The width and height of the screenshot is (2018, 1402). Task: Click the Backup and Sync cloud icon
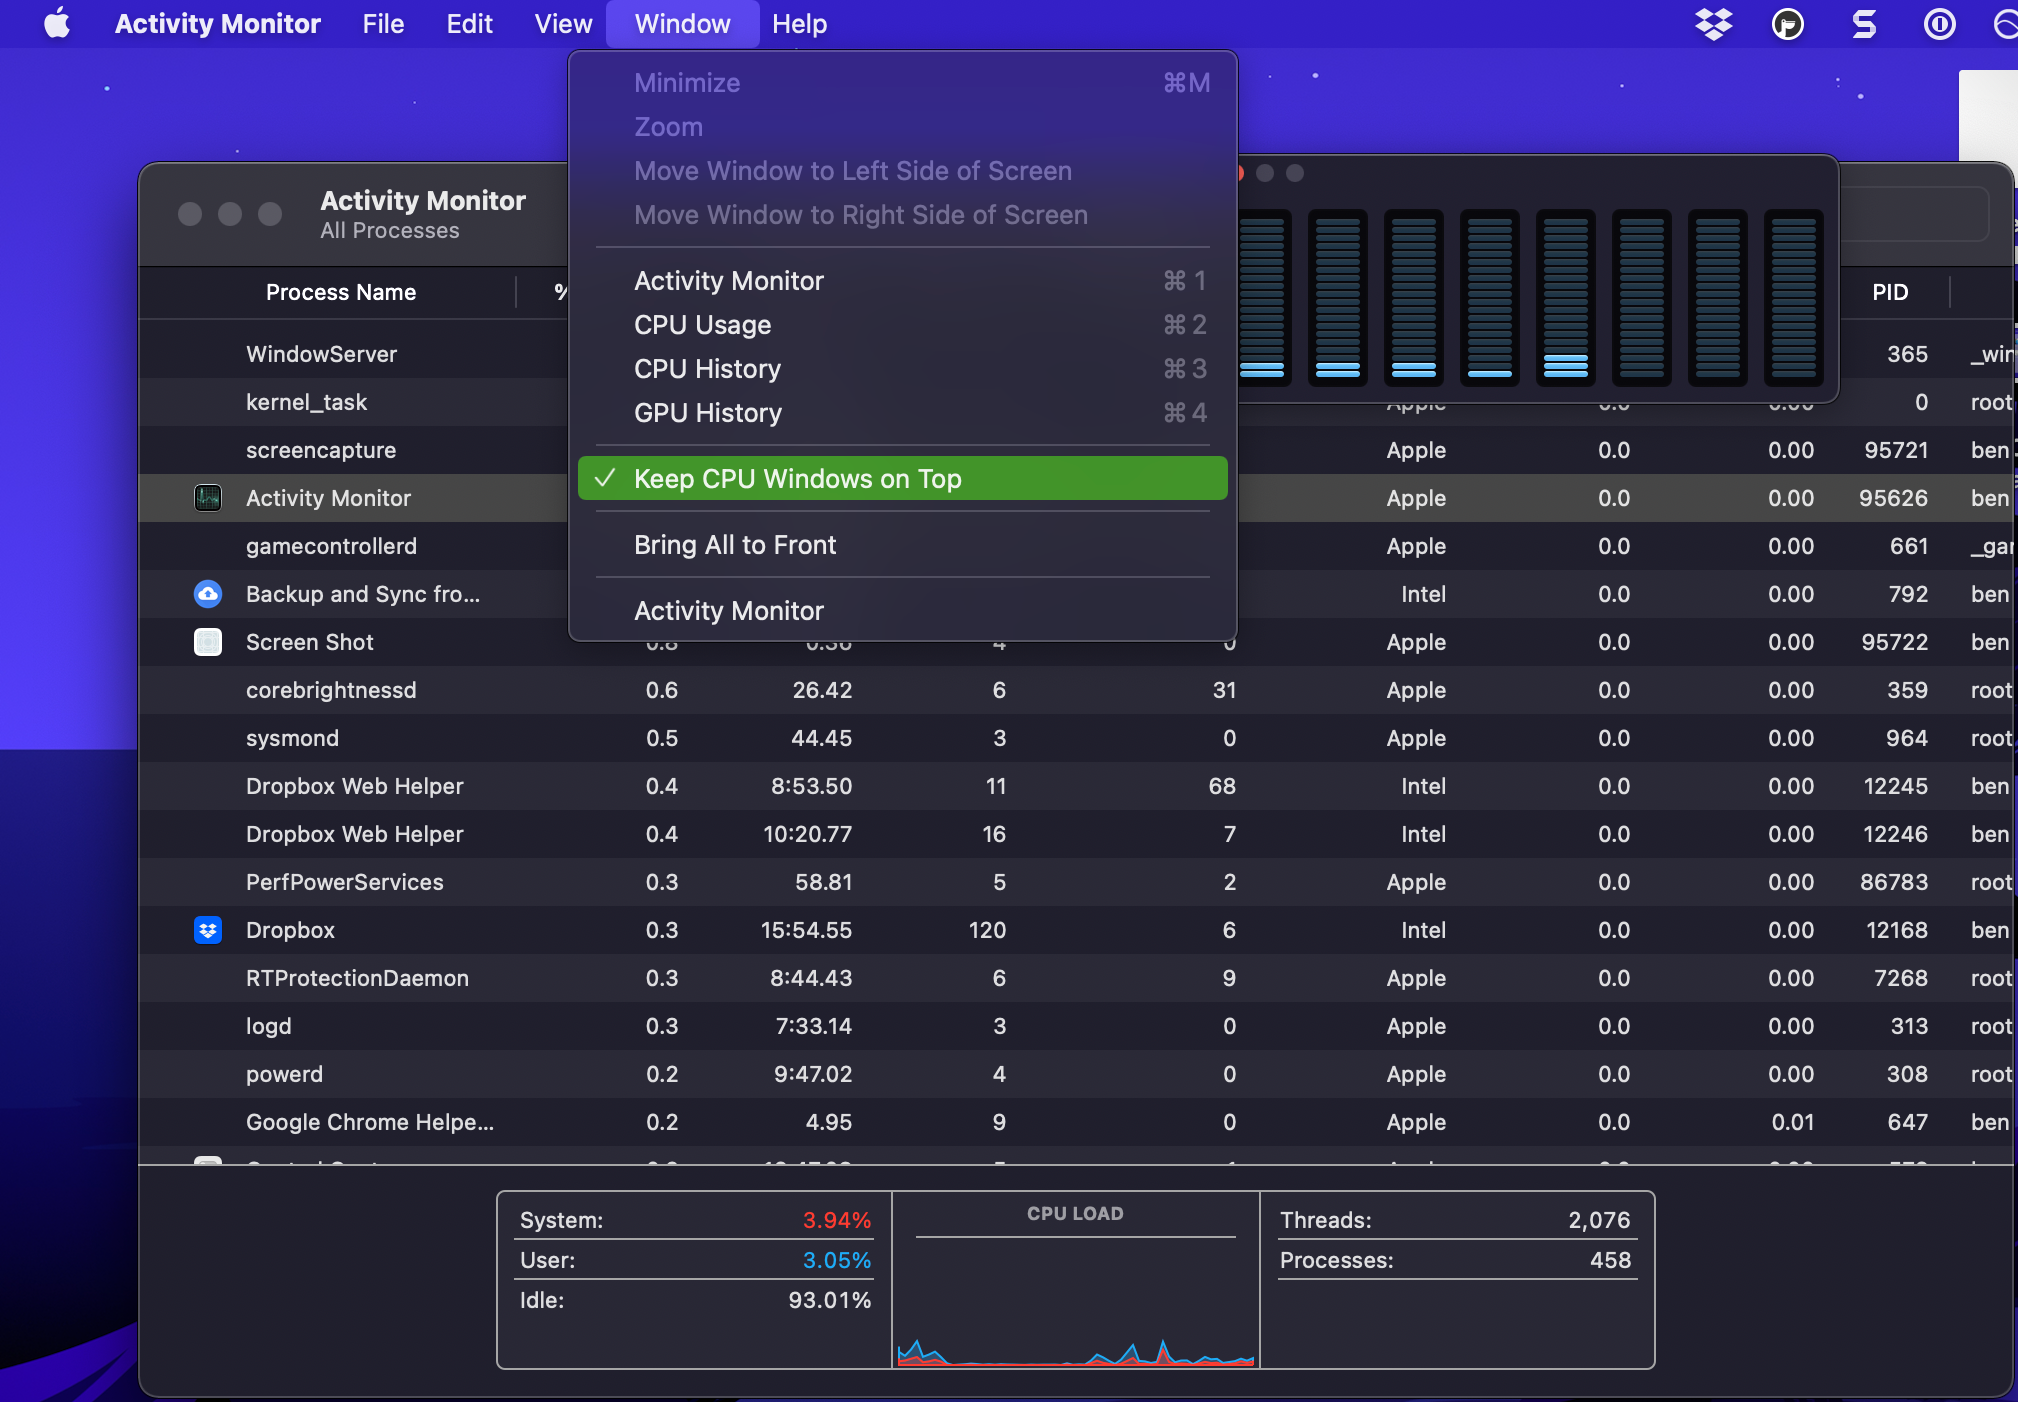[207, 593]
